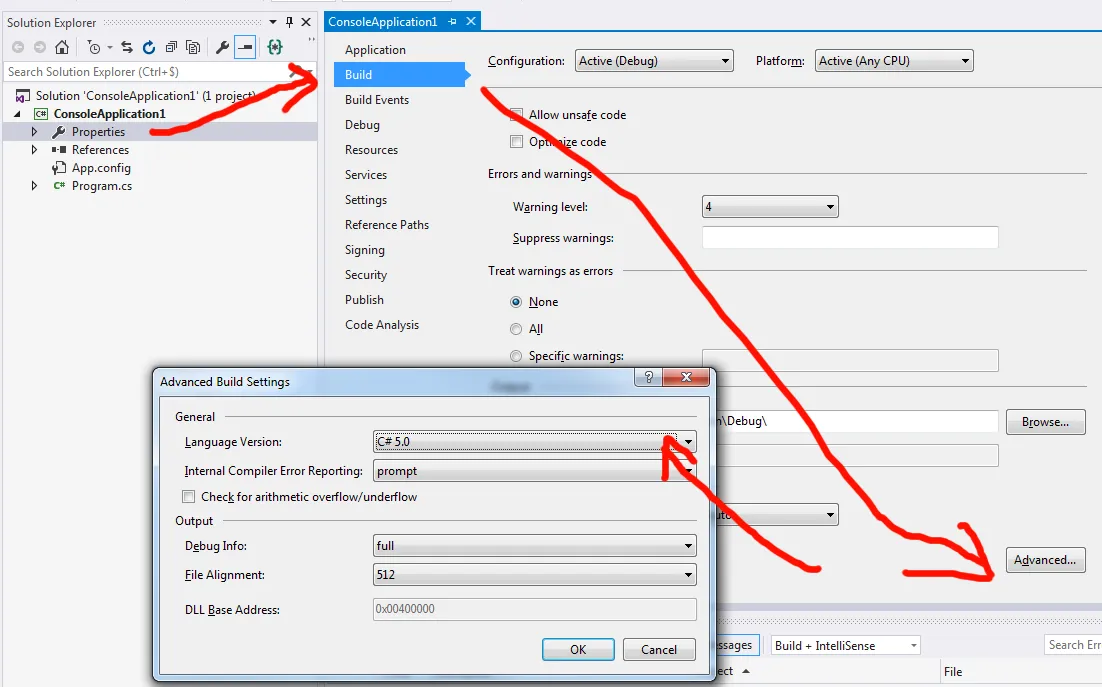Select the Specific warnings radio button
This screenshot has width=1102, height=687.
click(516, 356)
